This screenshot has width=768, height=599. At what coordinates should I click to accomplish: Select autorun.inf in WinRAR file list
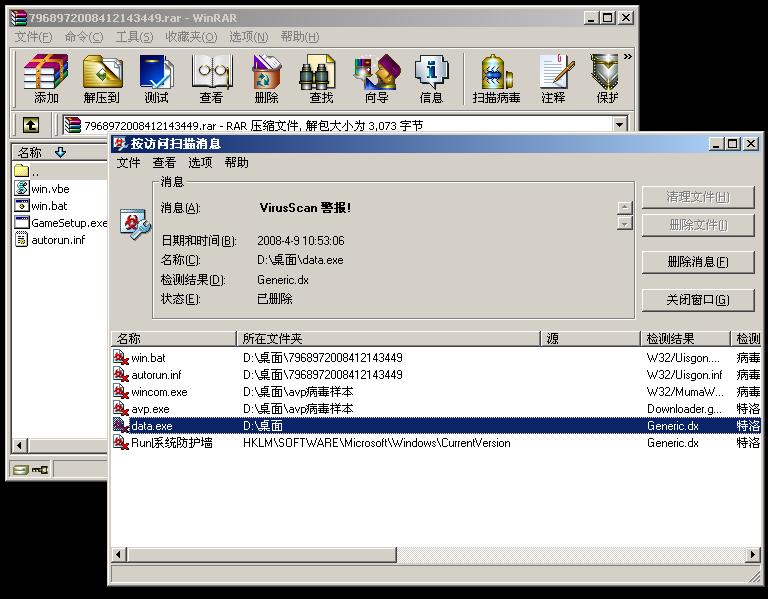pos(49,240)
